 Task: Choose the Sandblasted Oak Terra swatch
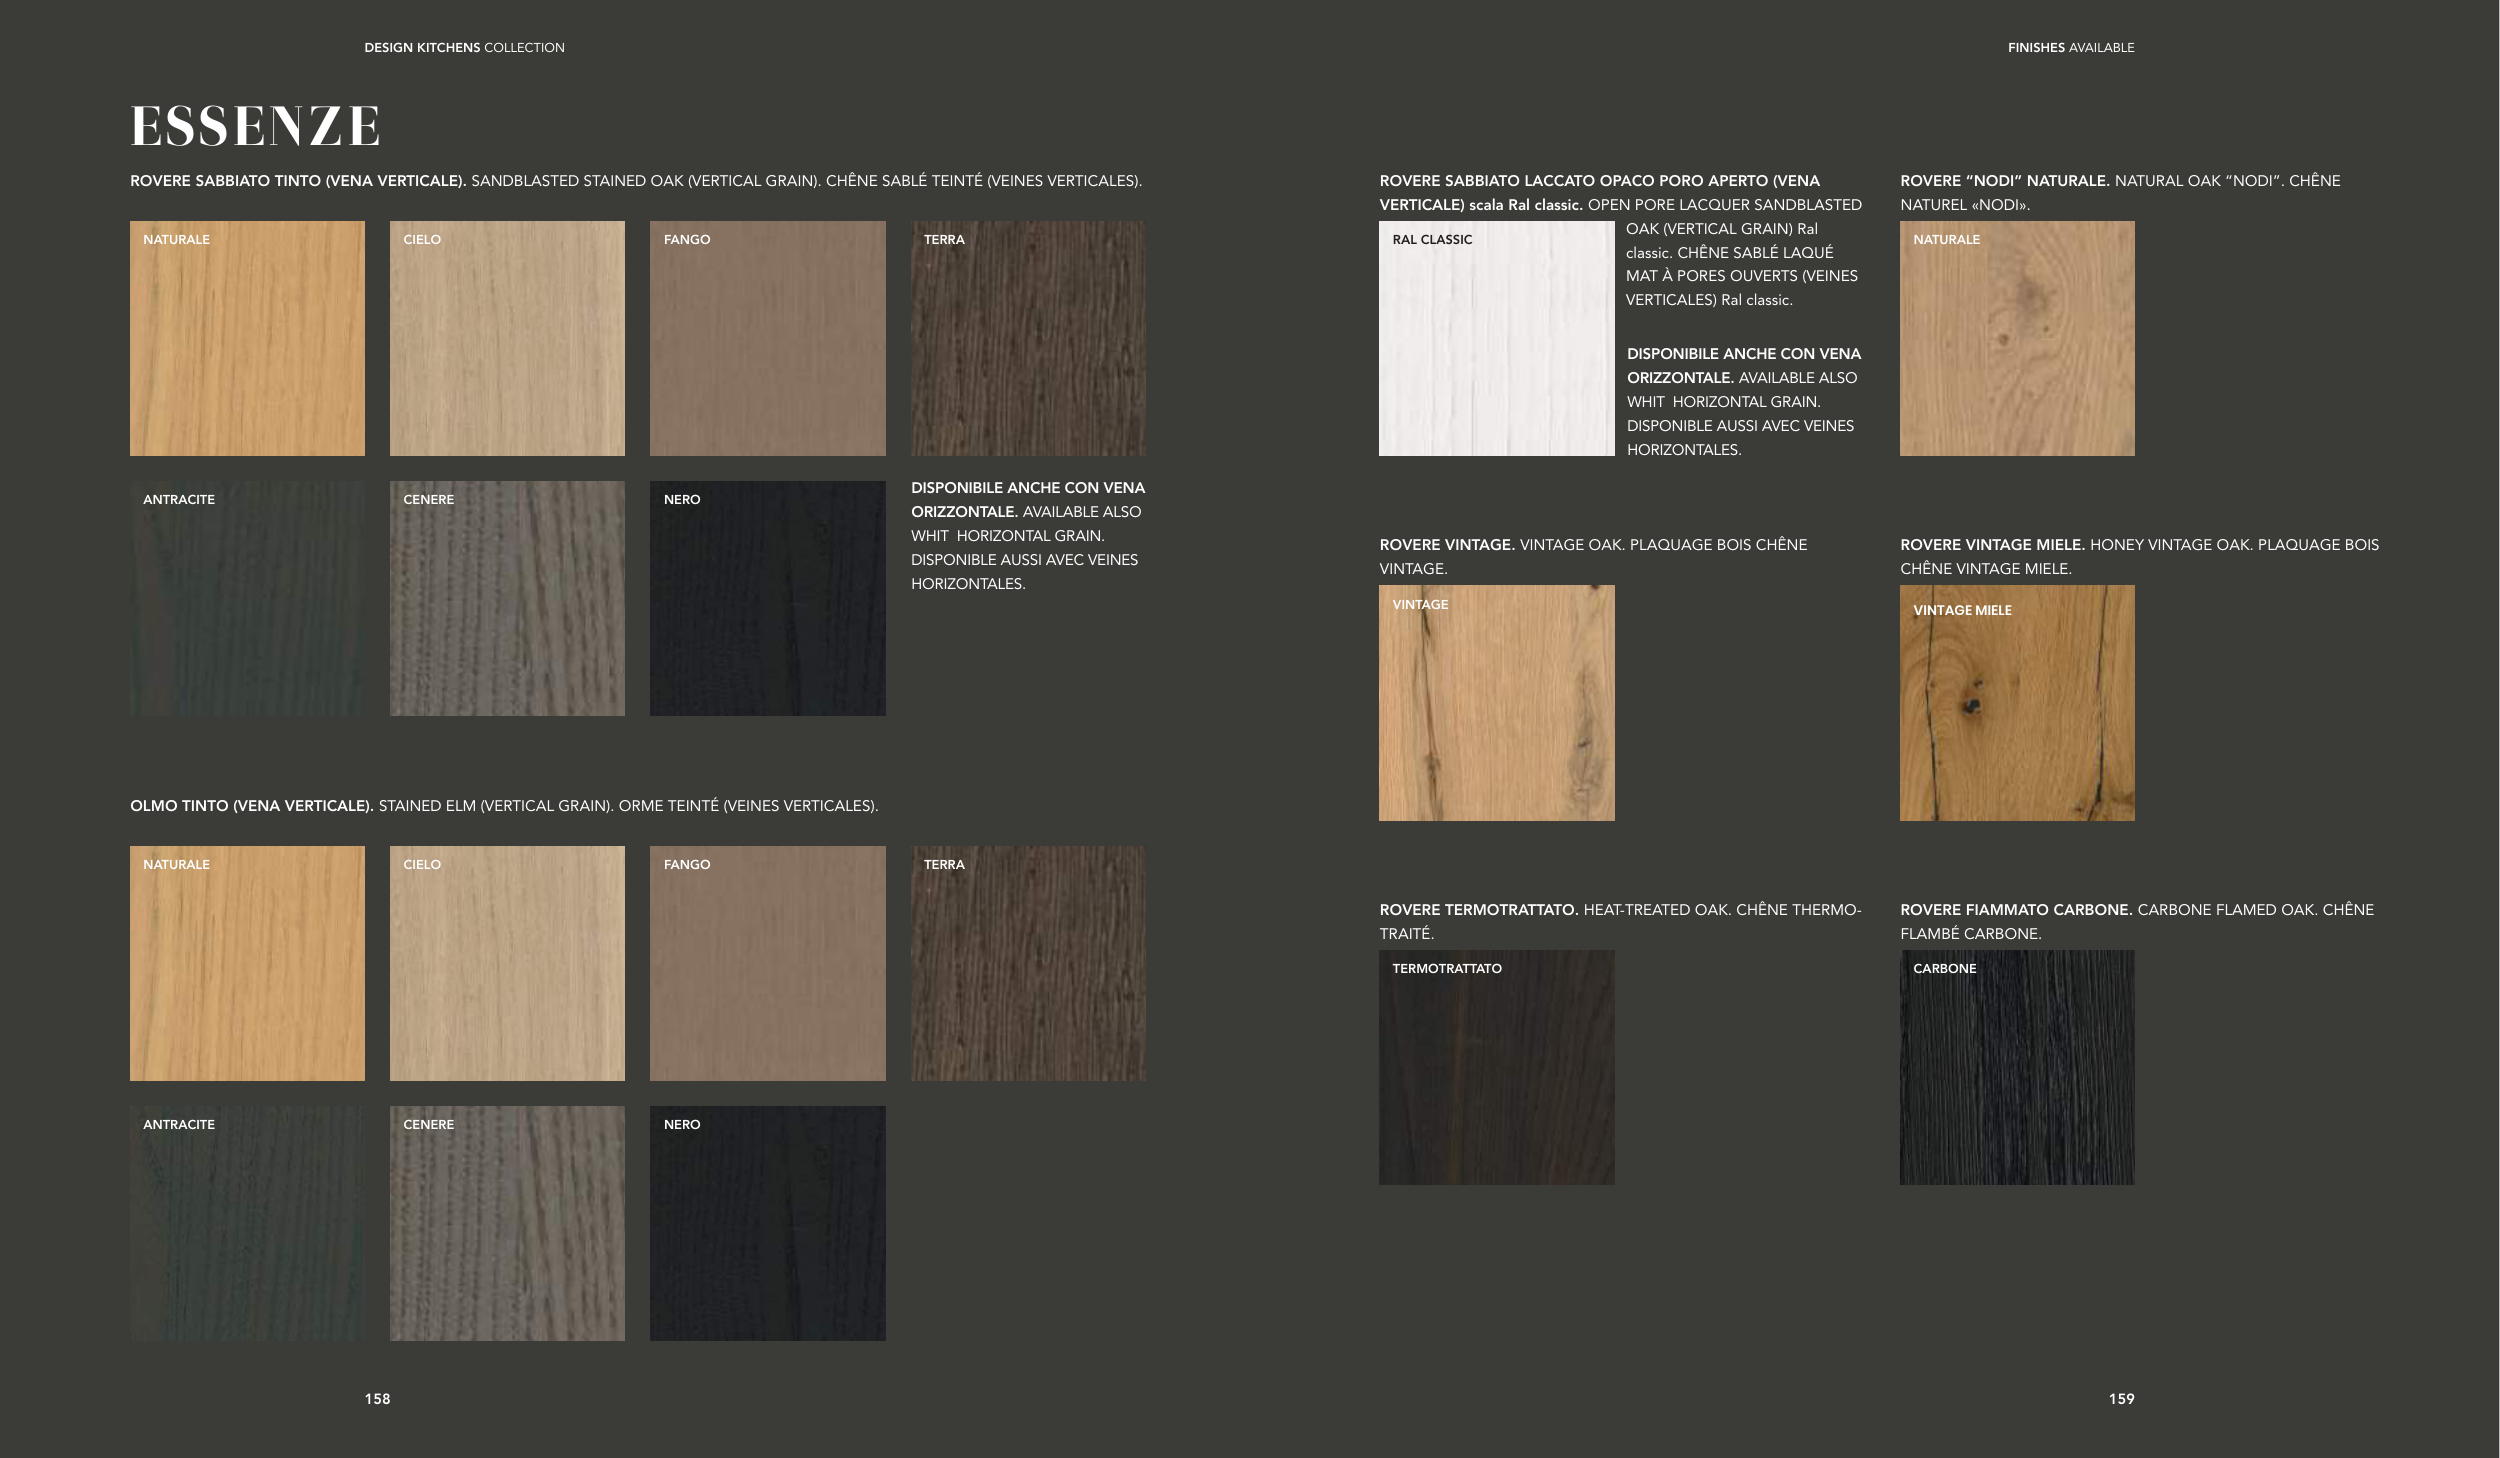click(1028, 338)
